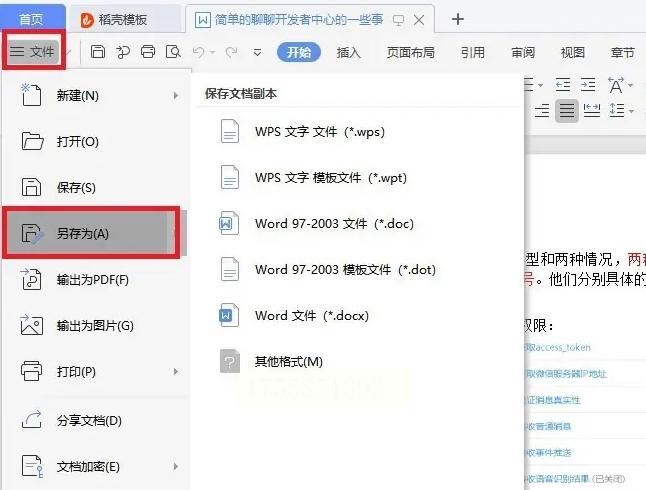Click the undo arrow icon
This screenshot has width=646, height=490.
pos(199,52)
